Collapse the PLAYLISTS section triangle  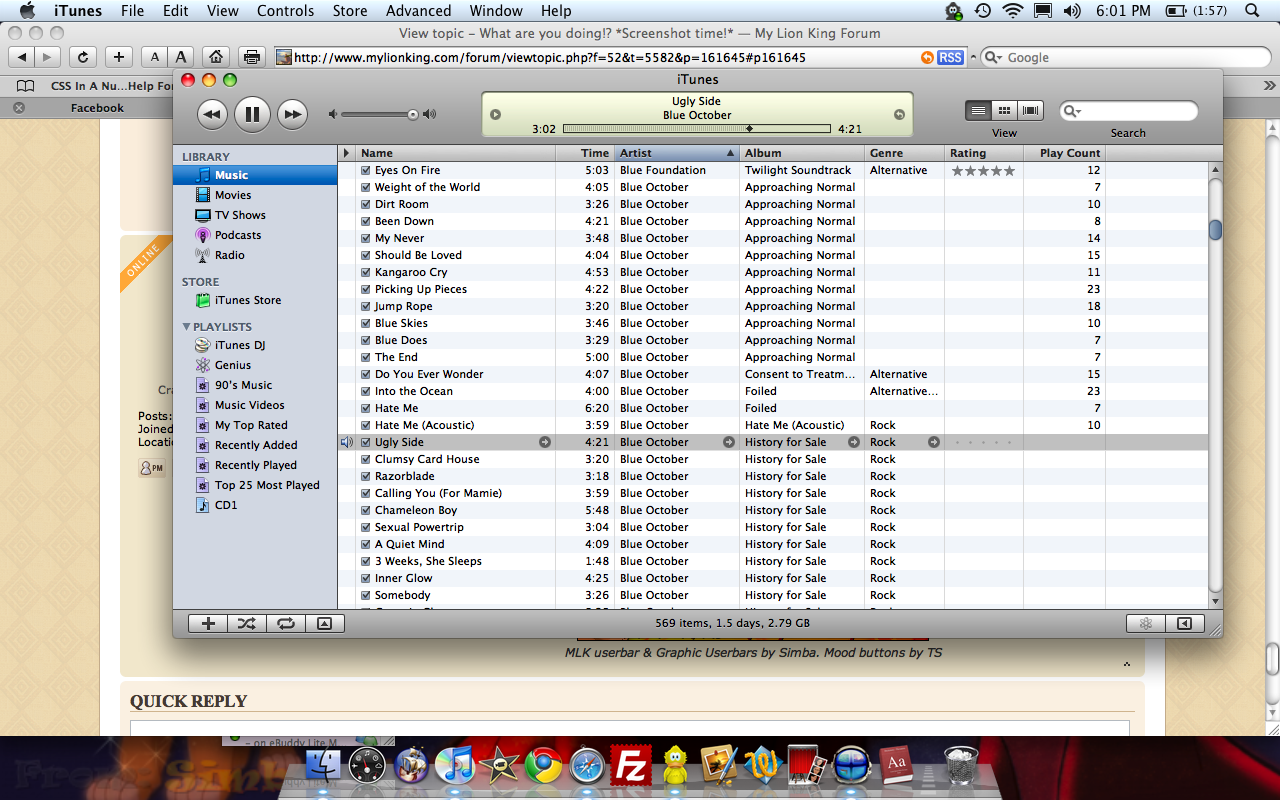coord(186,327)
